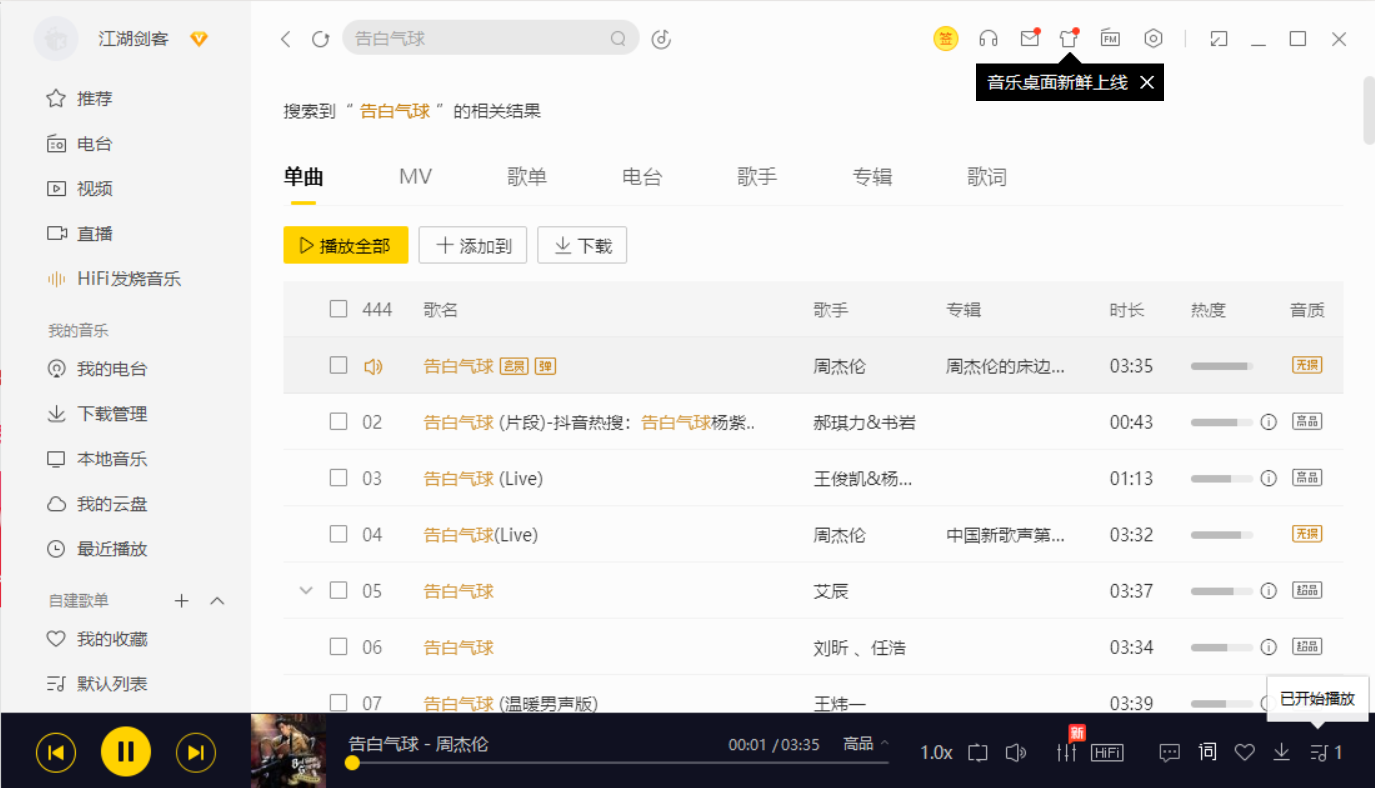
Task: Click the 下载 button above list
Action: click(582, 245)
